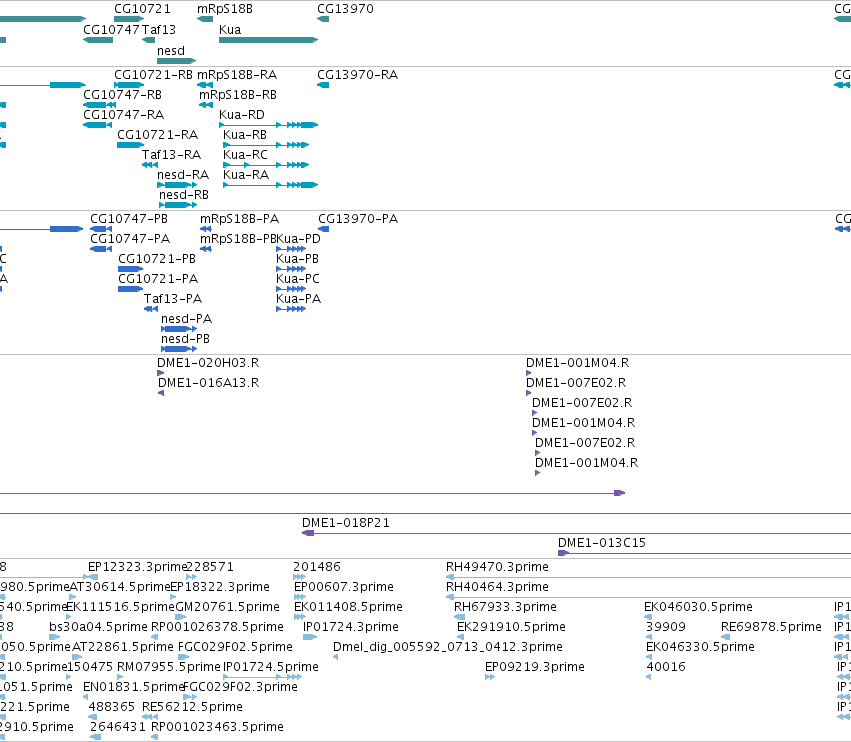Image resolution: width=851 pixels, height=742 pixels.
Task: Select protein CG10721-PA
Action: pos(131,289)
